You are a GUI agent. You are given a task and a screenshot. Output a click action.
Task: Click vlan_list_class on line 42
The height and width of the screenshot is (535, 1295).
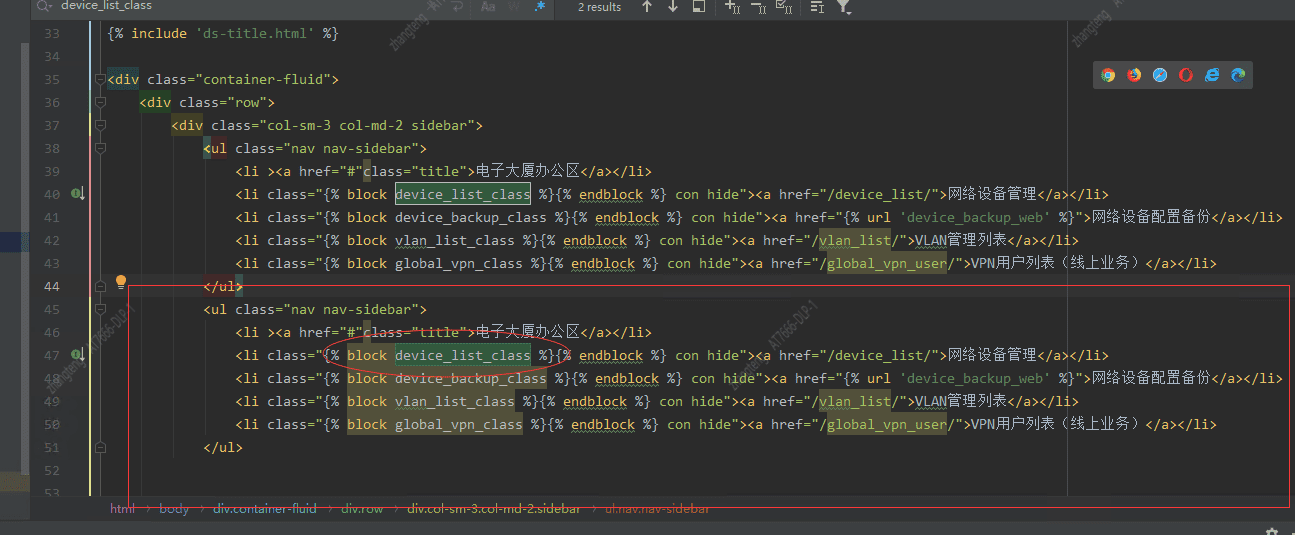point(455,240)
